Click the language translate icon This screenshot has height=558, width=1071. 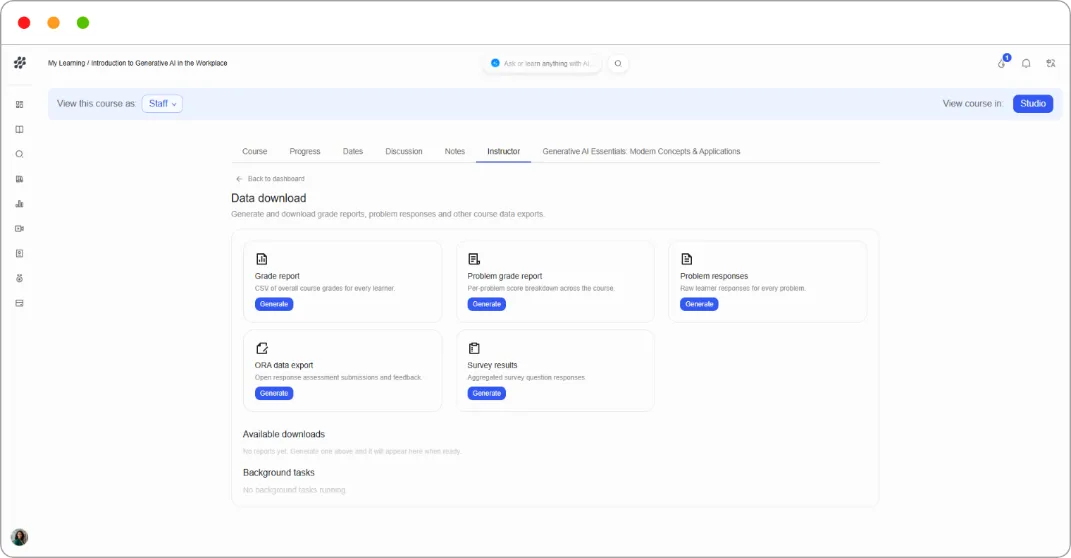1051,64
